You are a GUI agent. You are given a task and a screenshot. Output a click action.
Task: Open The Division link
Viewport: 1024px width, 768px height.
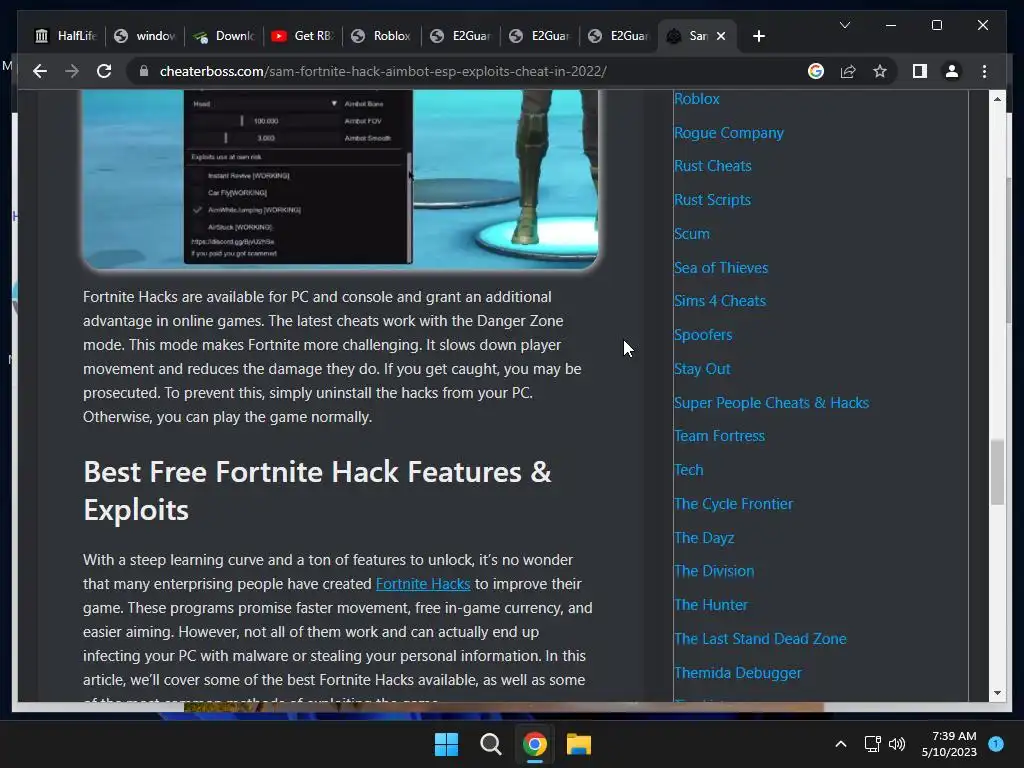click(714, 571)
